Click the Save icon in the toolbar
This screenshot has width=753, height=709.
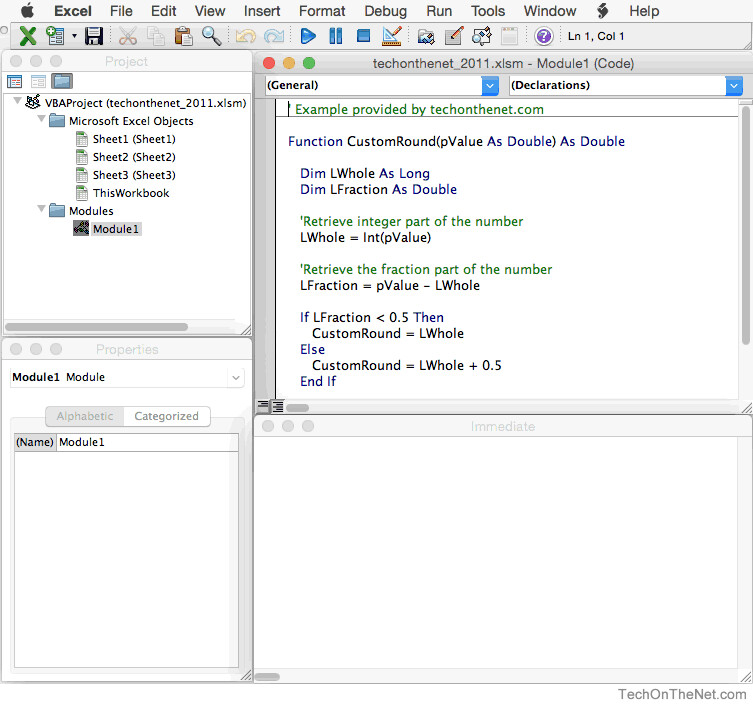coord(94,37)
